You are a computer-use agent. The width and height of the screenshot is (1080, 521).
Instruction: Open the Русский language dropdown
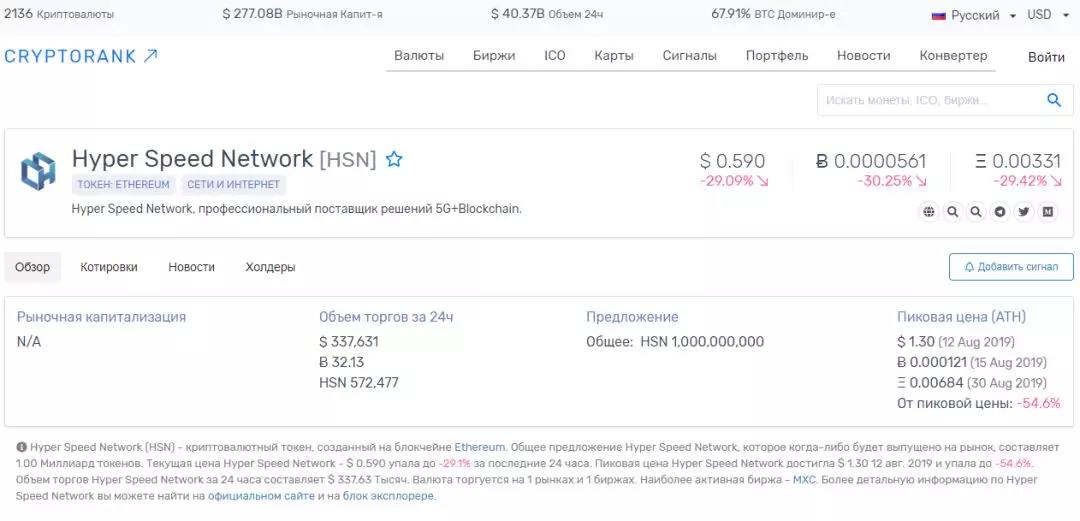(x=975, y=15)
